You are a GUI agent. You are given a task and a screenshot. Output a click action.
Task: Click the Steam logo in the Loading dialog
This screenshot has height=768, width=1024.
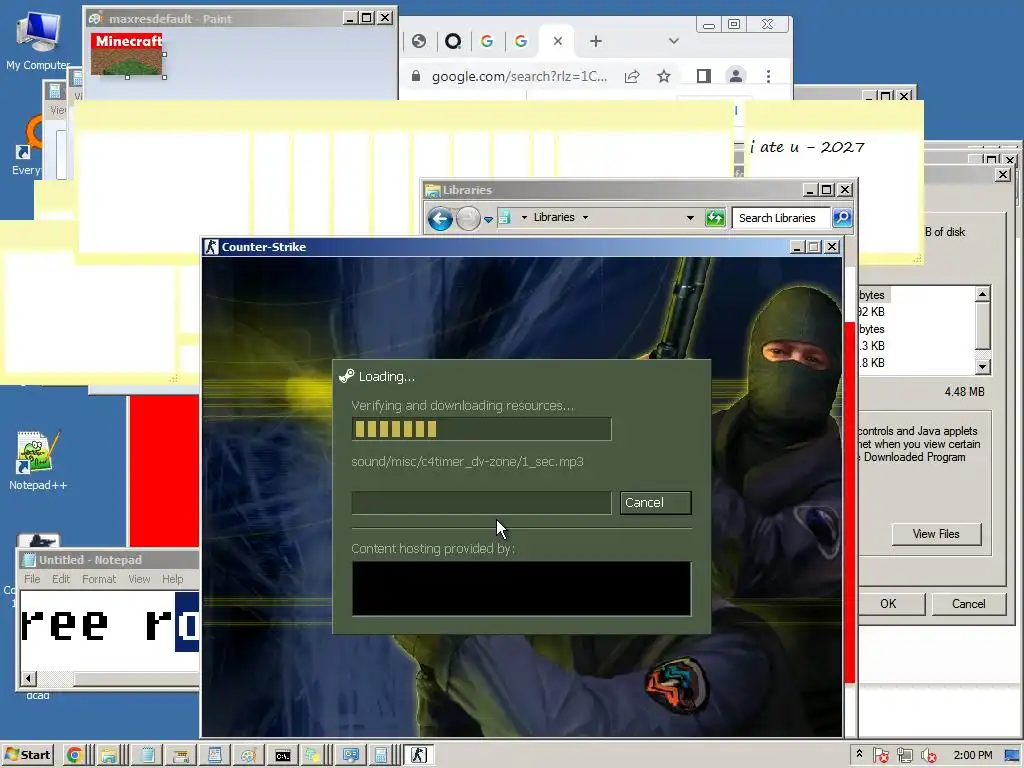coord(346,376)
